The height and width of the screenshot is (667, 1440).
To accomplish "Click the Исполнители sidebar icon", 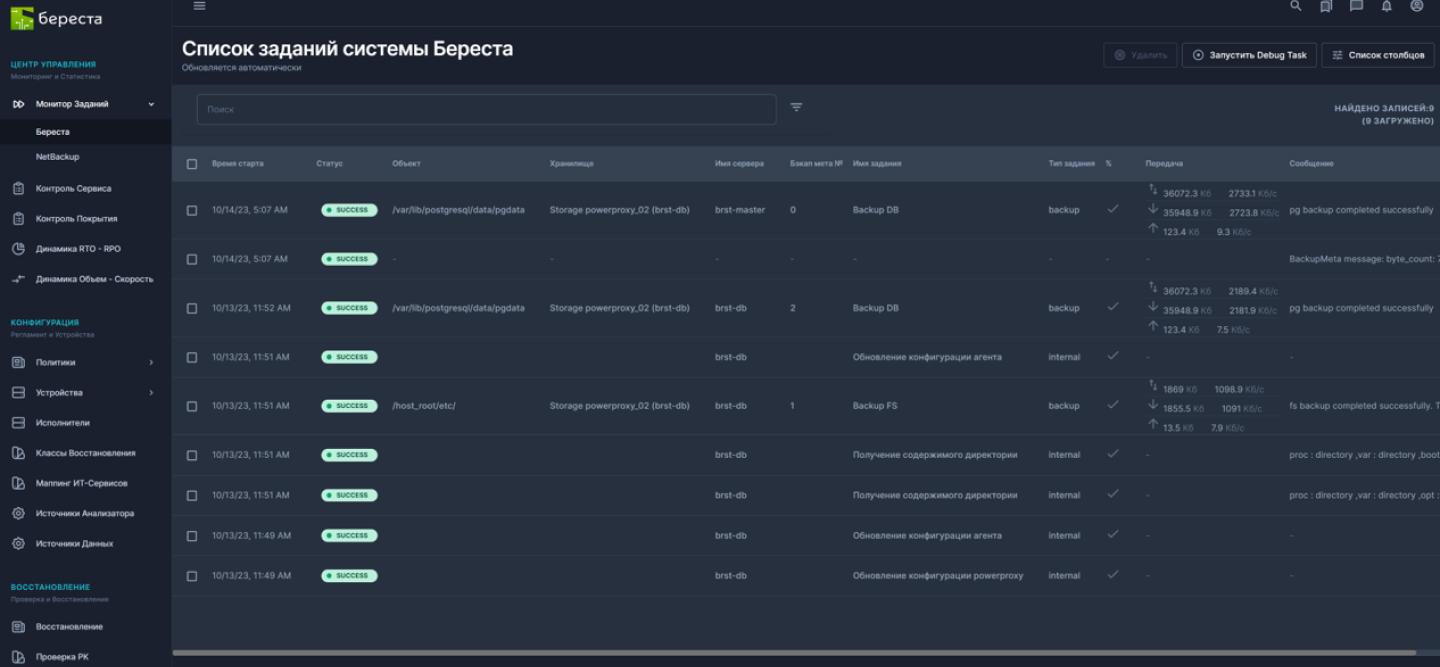I will point(18,423).
